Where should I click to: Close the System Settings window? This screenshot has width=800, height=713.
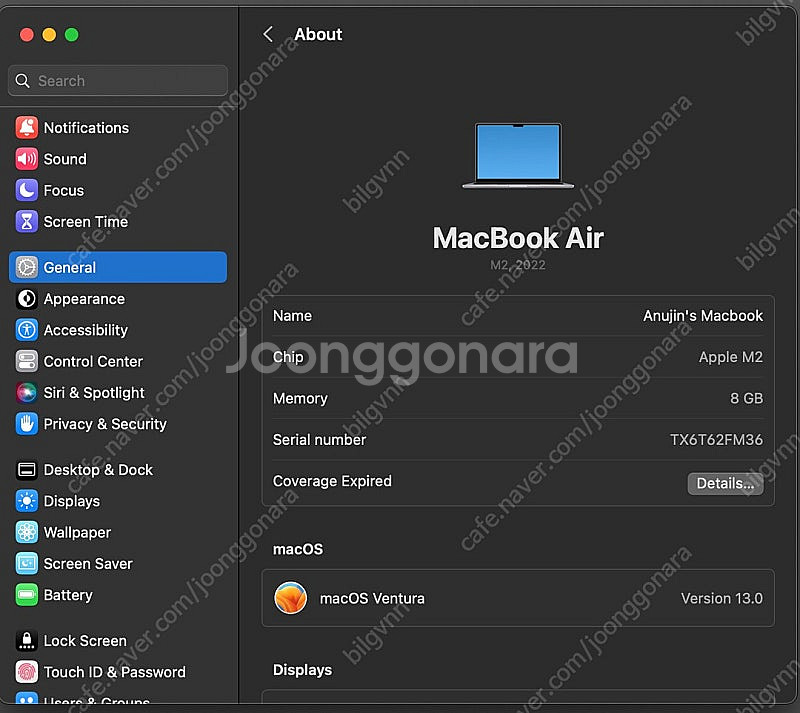tap(27, 35)
